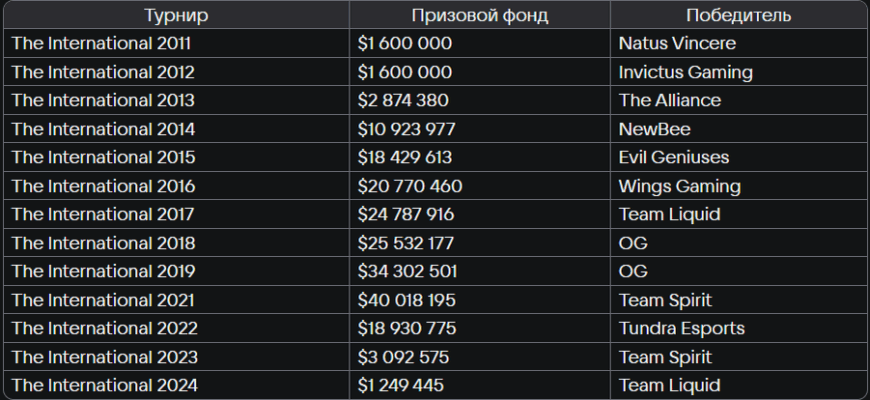Click the $18 930 775 prize cell
The width and height of the screenshot is (870, 400).
(407, 329)
